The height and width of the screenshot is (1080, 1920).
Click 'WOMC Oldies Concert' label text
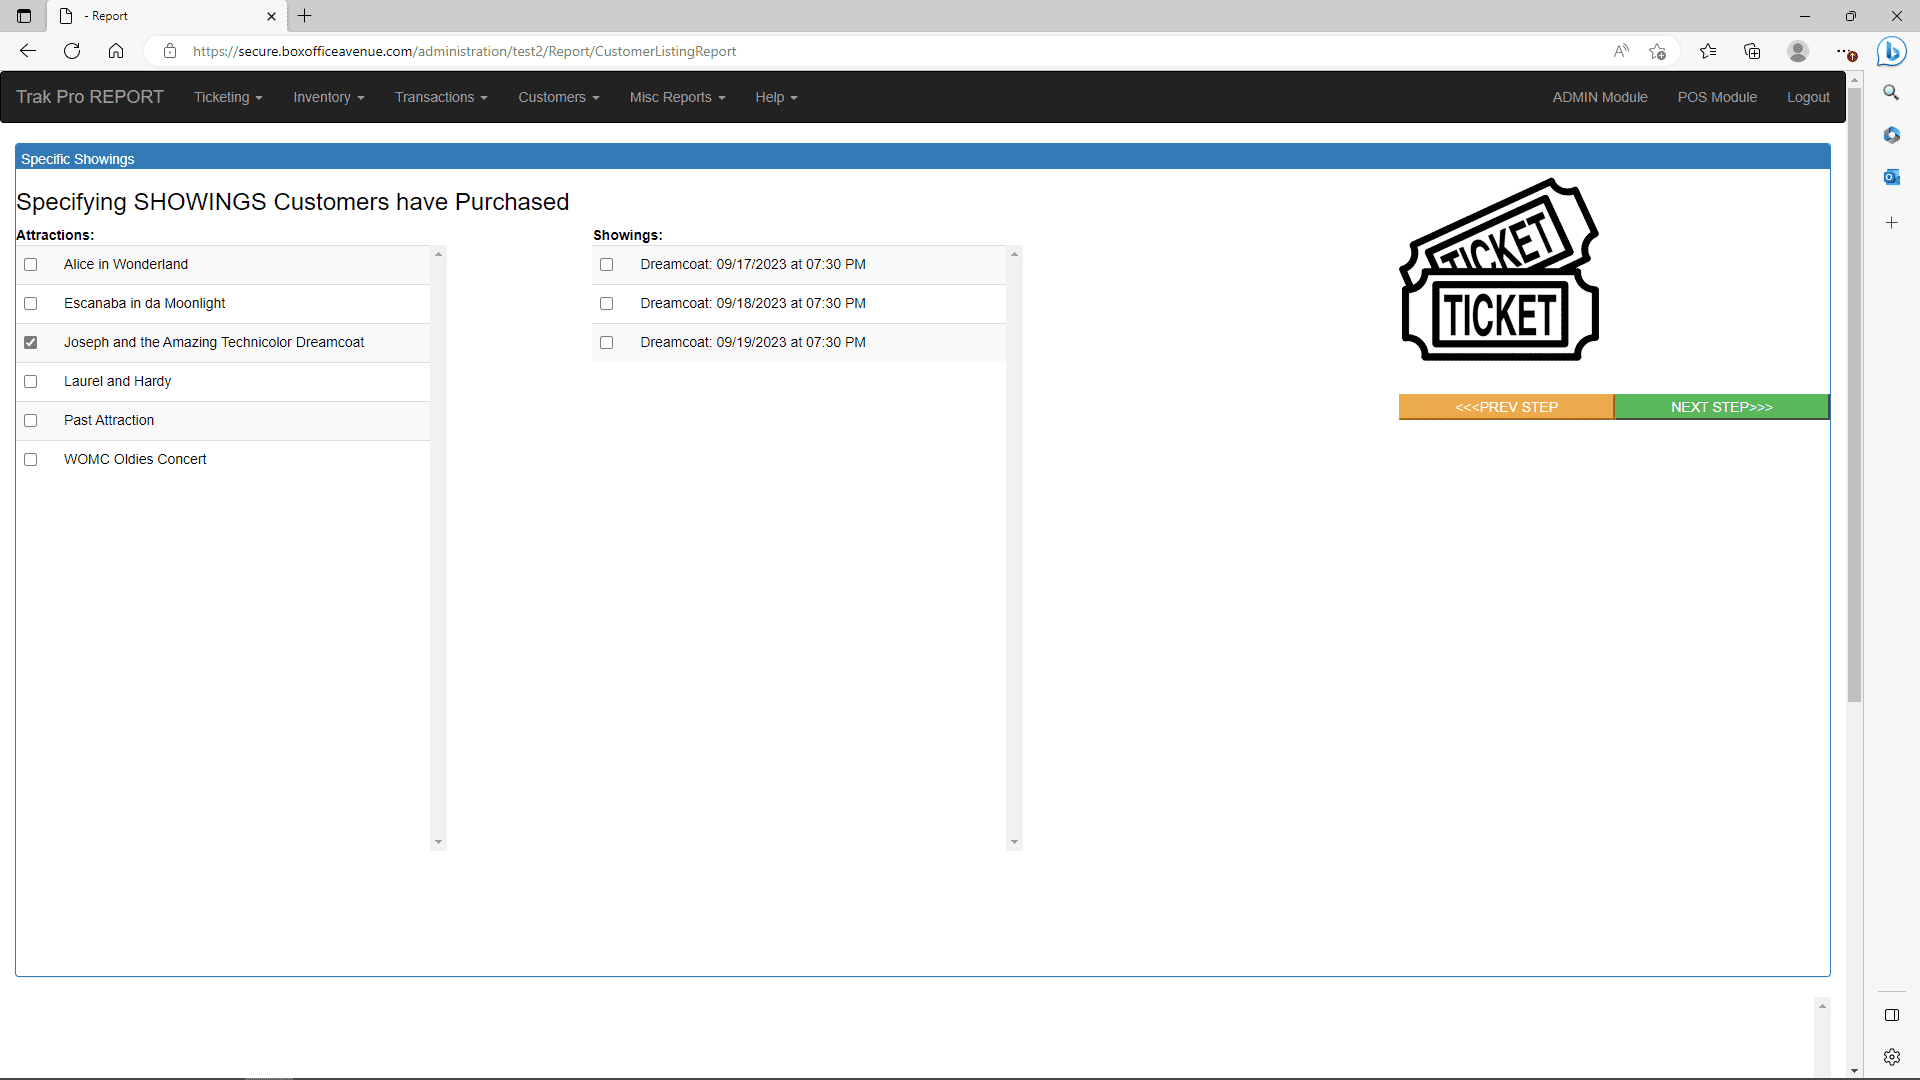(x=135, y=460)
